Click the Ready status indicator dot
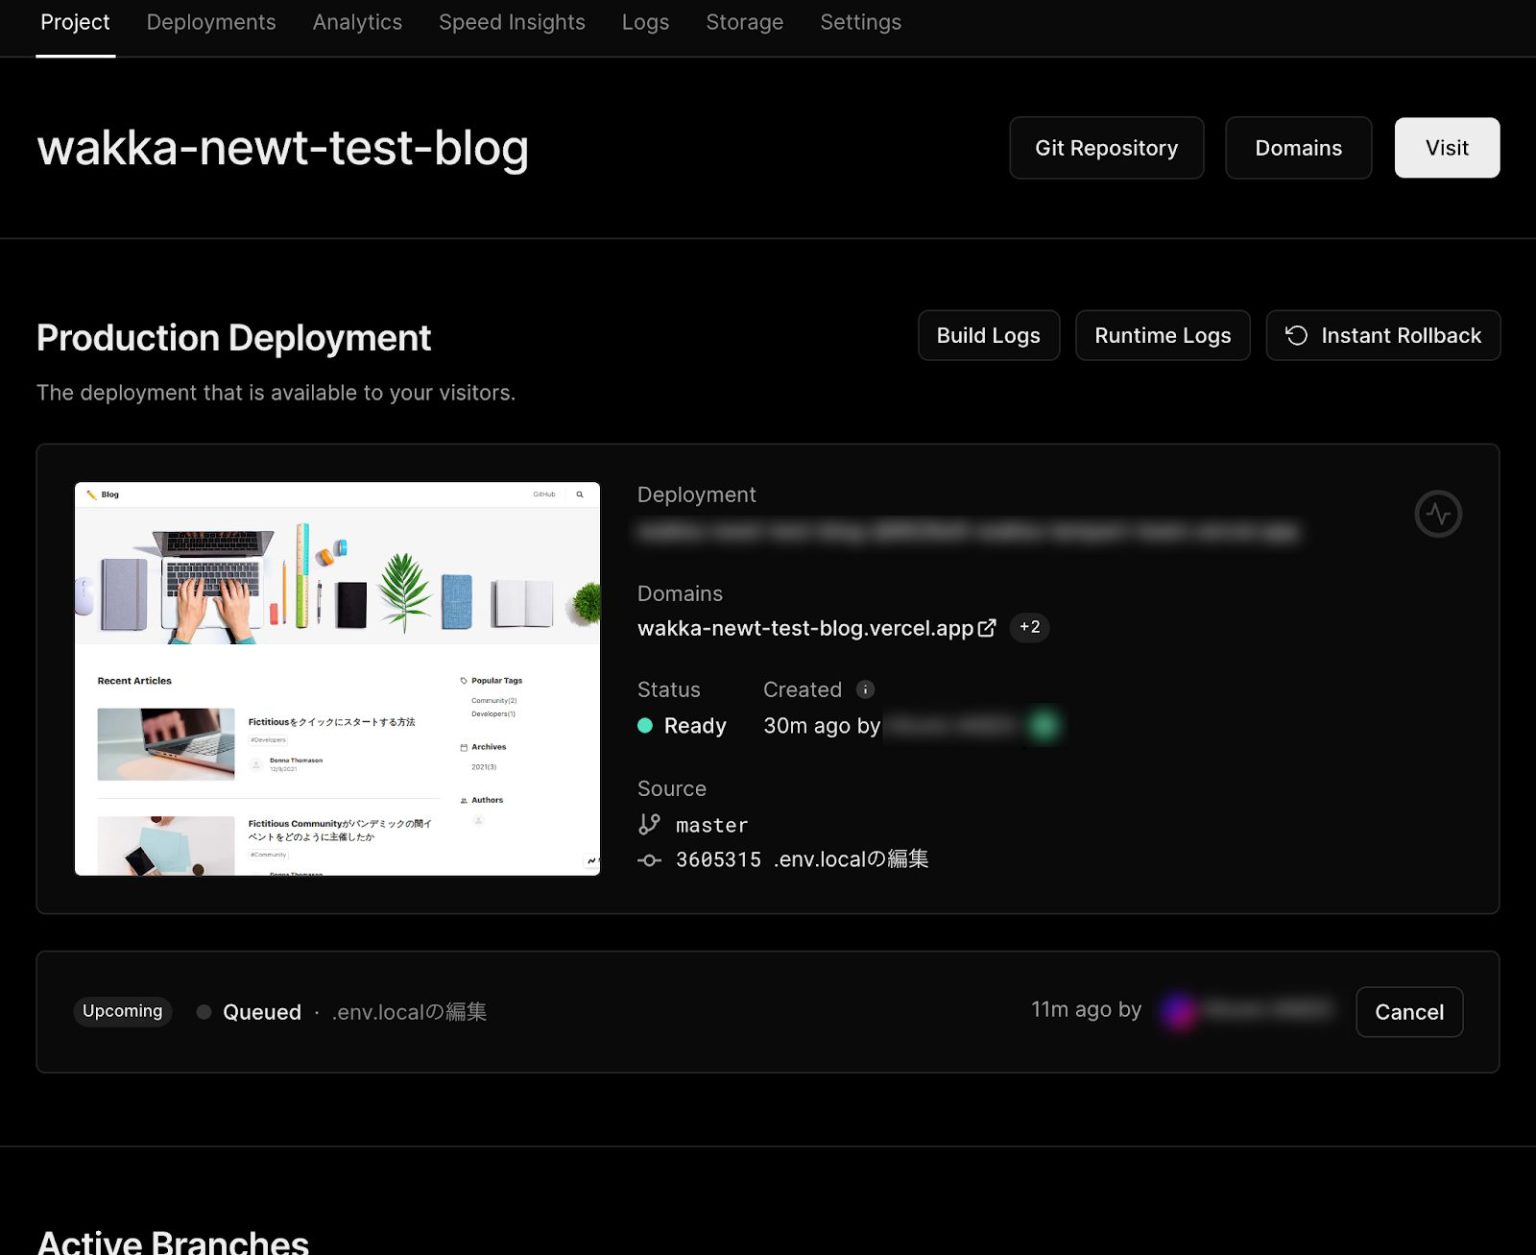Viewport: 1536px width, 1255px height. 645,725
